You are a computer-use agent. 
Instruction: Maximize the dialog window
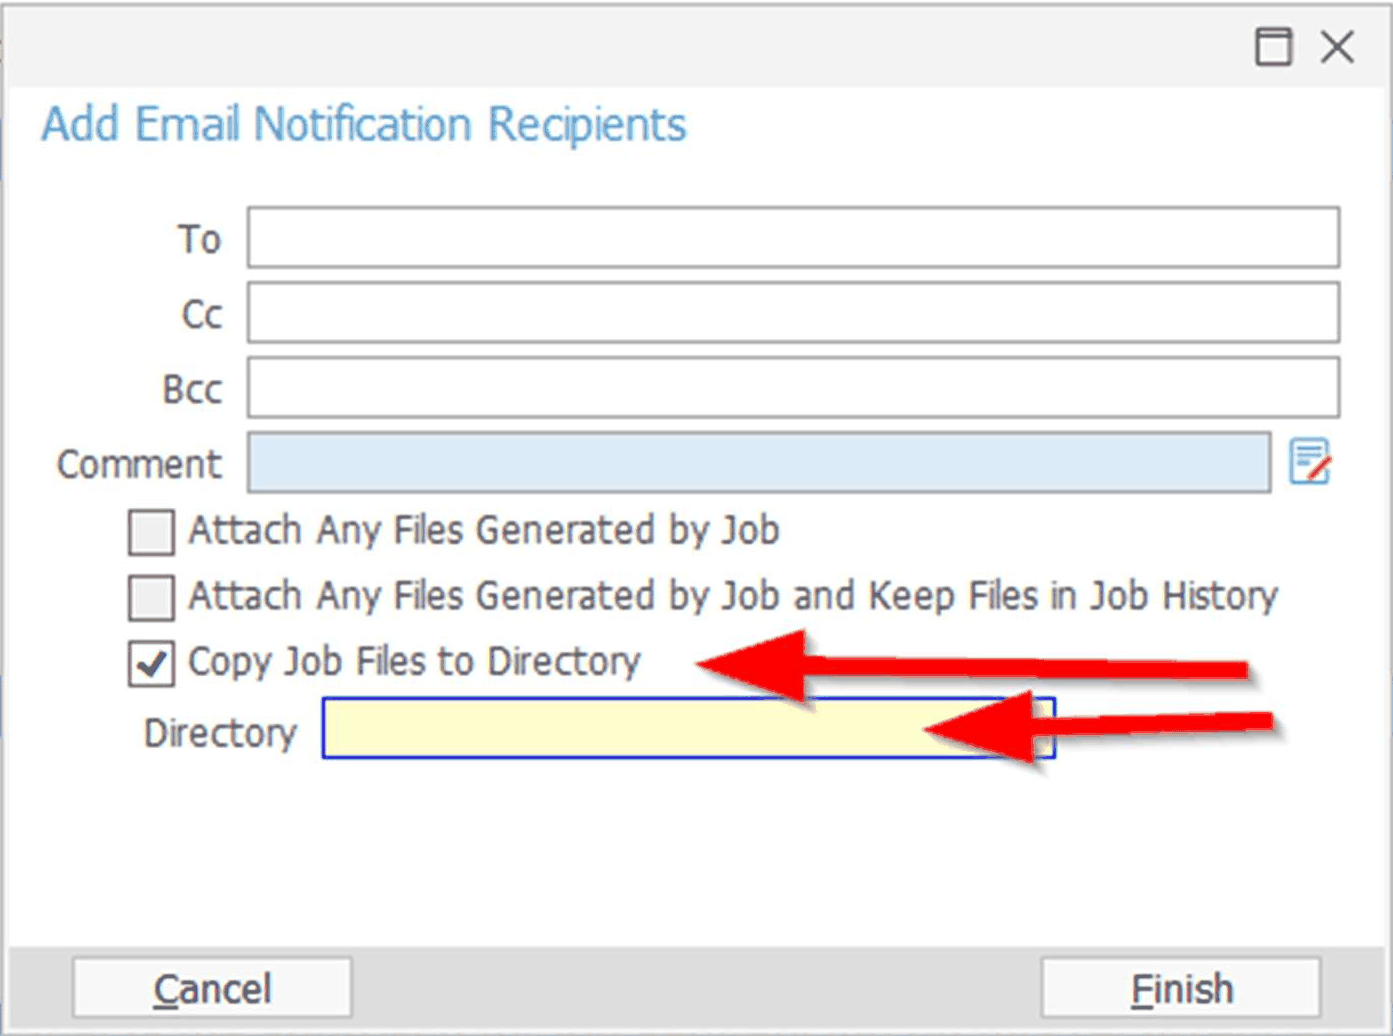(x=1273, y=47)
